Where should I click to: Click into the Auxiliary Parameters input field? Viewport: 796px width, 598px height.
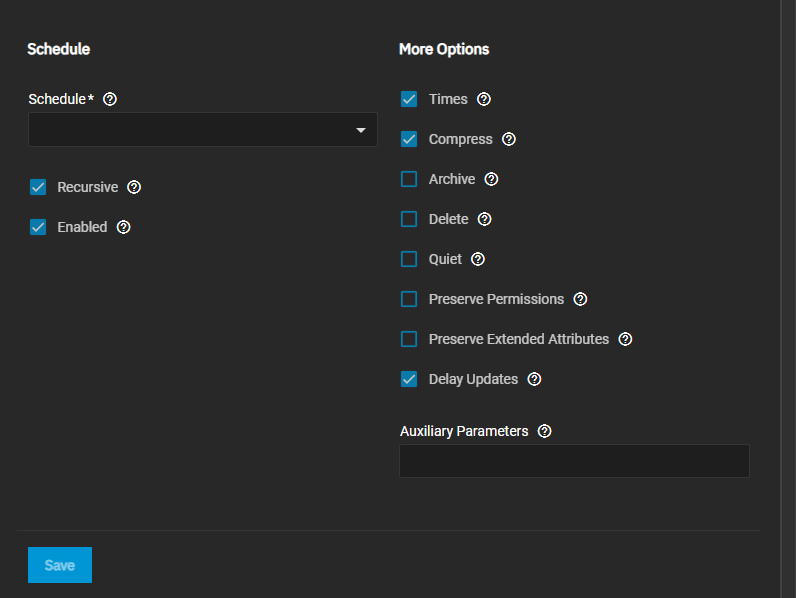coord(574,461)
